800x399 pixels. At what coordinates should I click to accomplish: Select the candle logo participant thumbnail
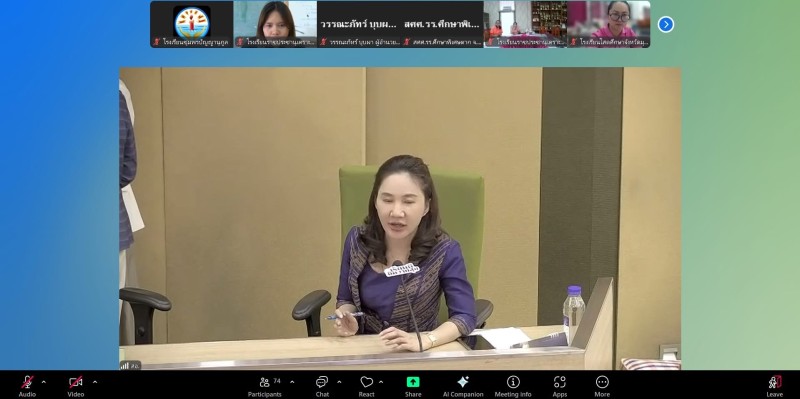pos(192,24)
